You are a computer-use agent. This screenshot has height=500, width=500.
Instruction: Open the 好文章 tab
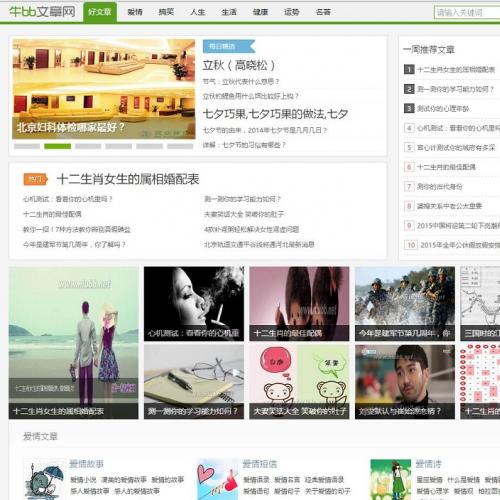[100, 12]
